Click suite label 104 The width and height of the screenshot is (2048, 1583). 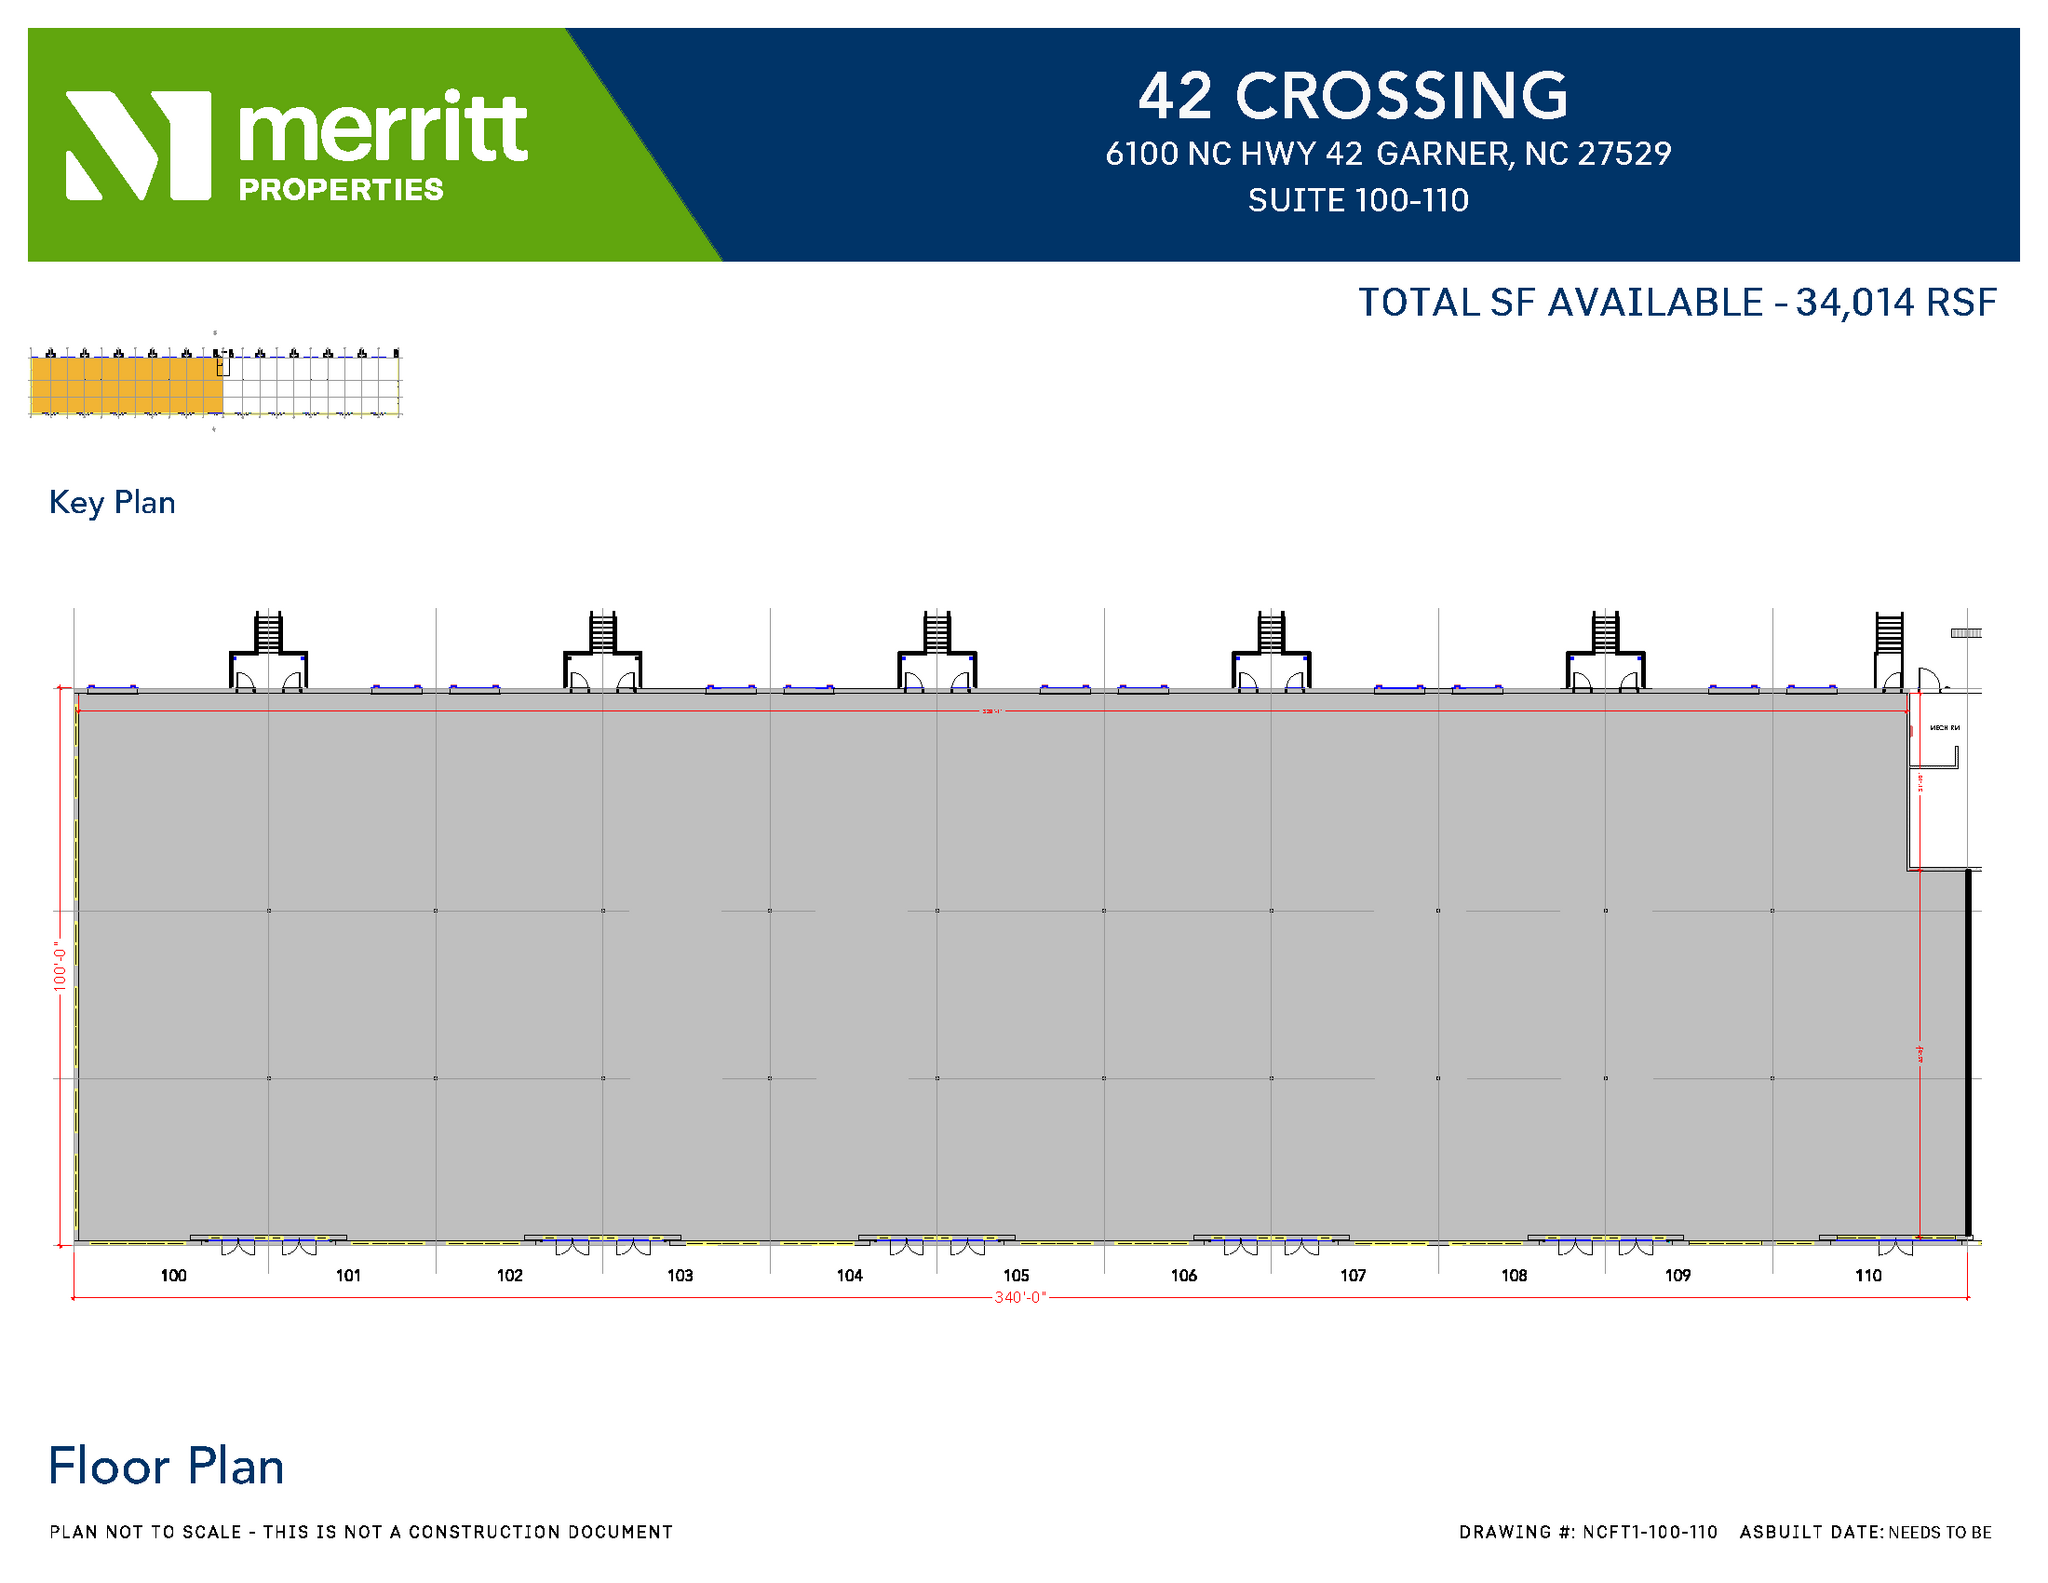(850, 1275)
